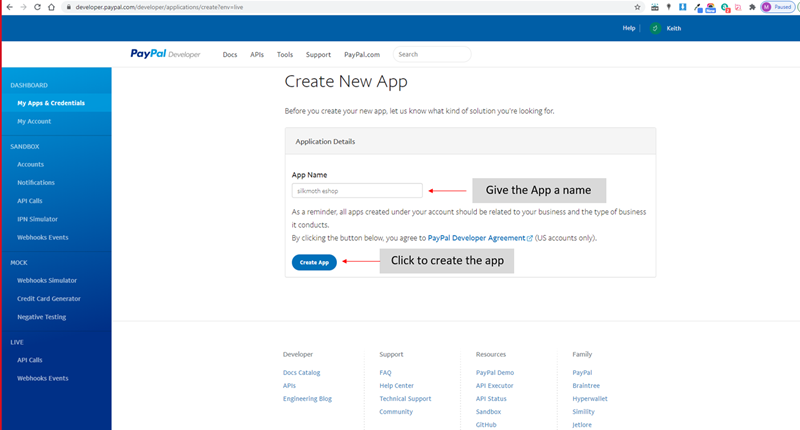Open Hyperwallet footer link

pyautogui.click(x=590, y=399)
